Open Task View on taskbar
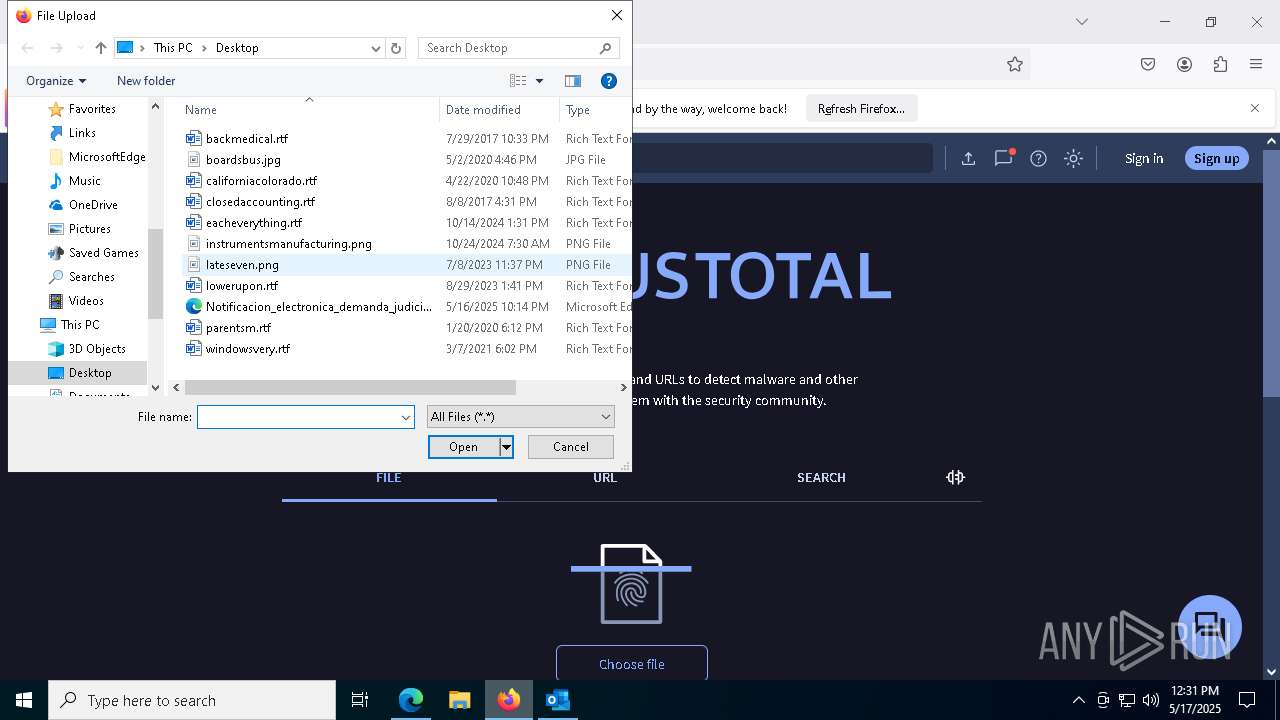The image size is (1280, 720). coord(360,700)
